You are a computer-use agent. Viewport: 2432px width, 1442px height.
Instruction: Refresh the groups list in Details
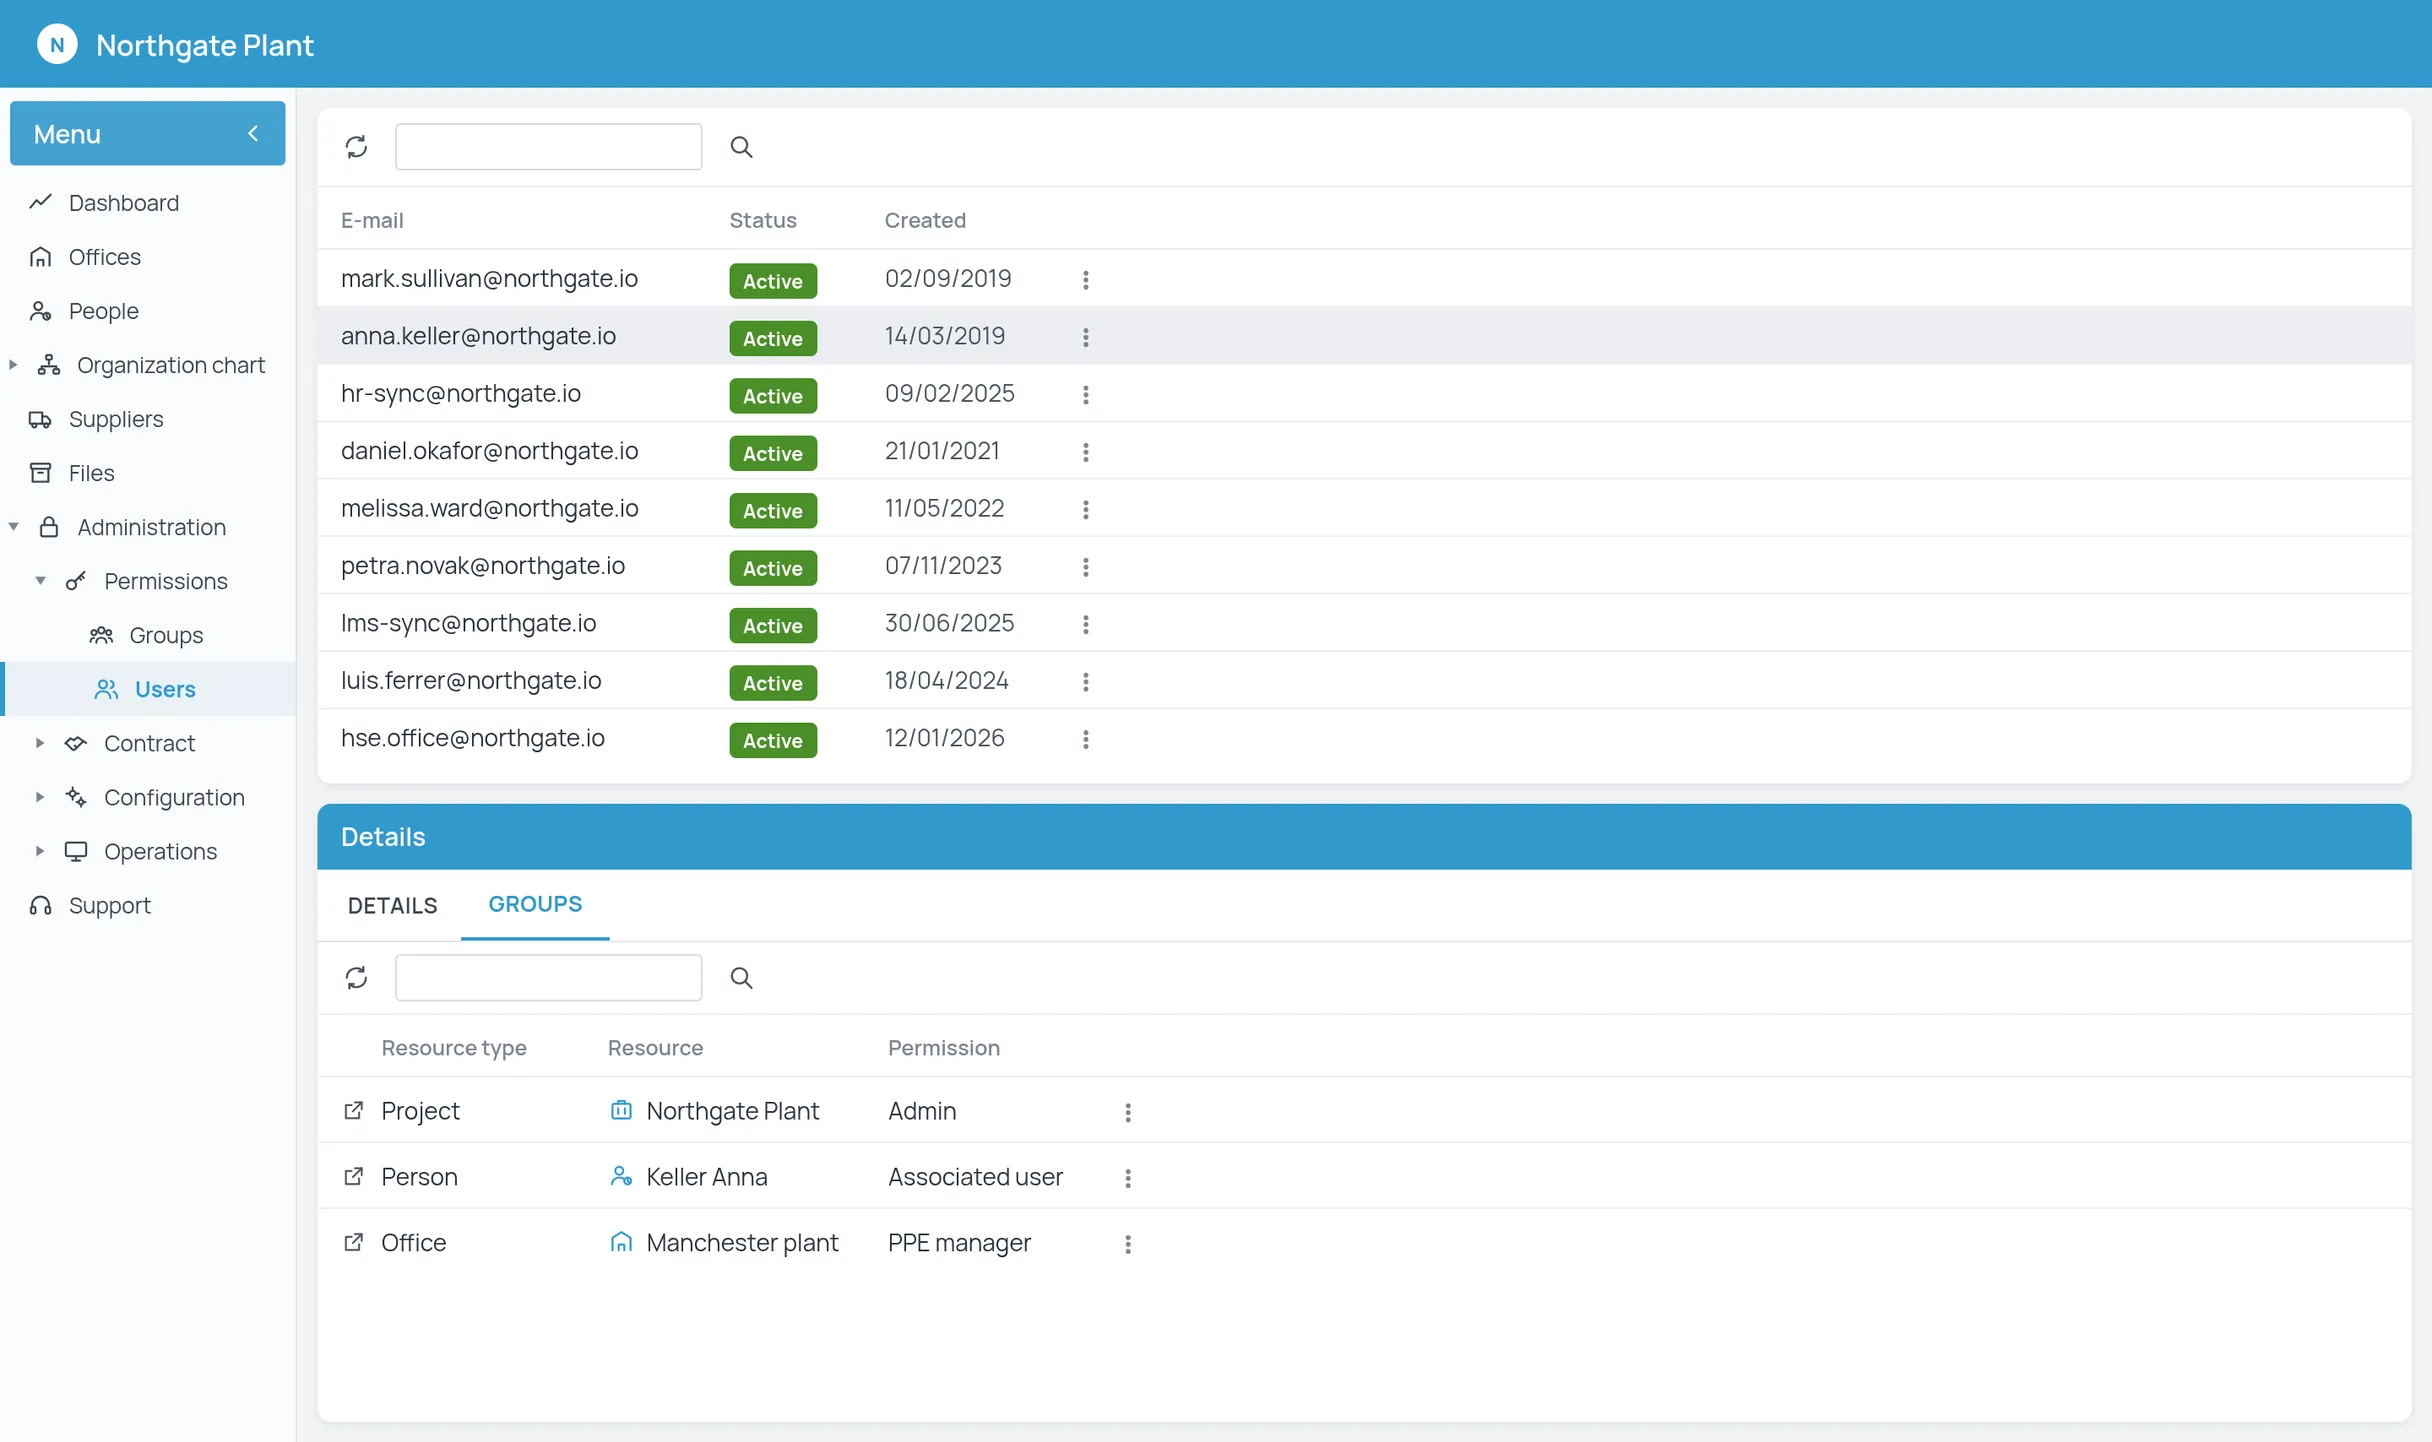356,977
